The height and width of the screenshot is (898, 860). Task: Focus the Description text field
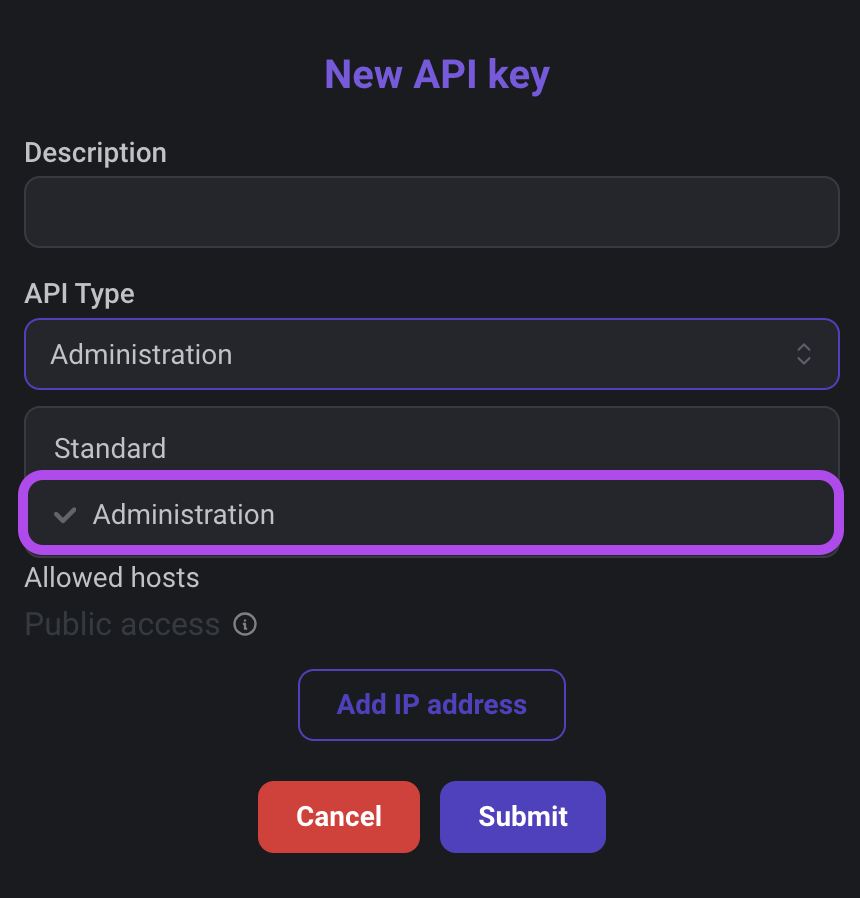tap(432, 212)
